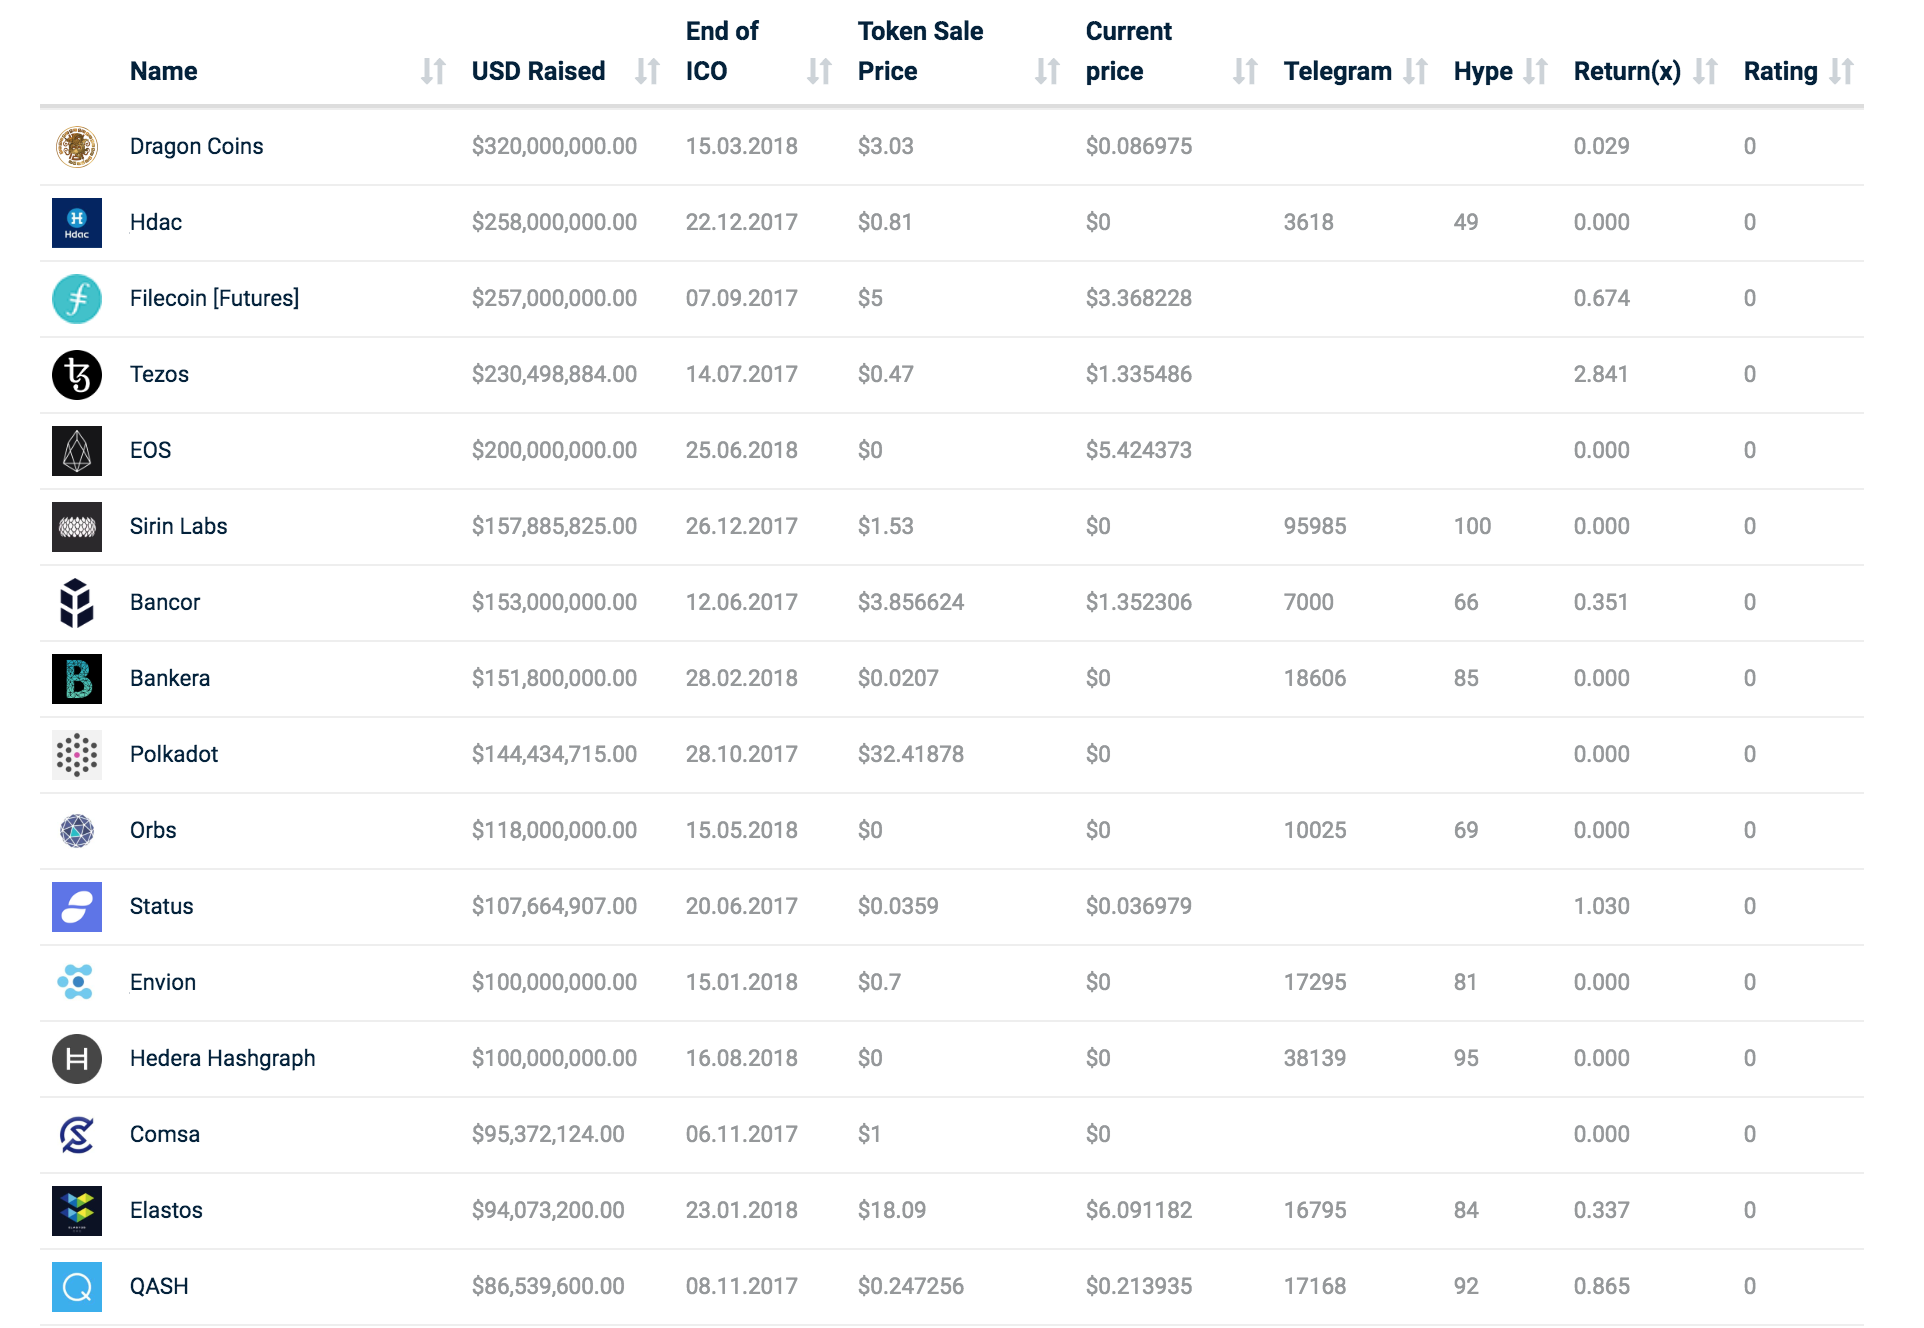Sort by USD Raised arrows
1924x1328 pixels.
point(647,71)
